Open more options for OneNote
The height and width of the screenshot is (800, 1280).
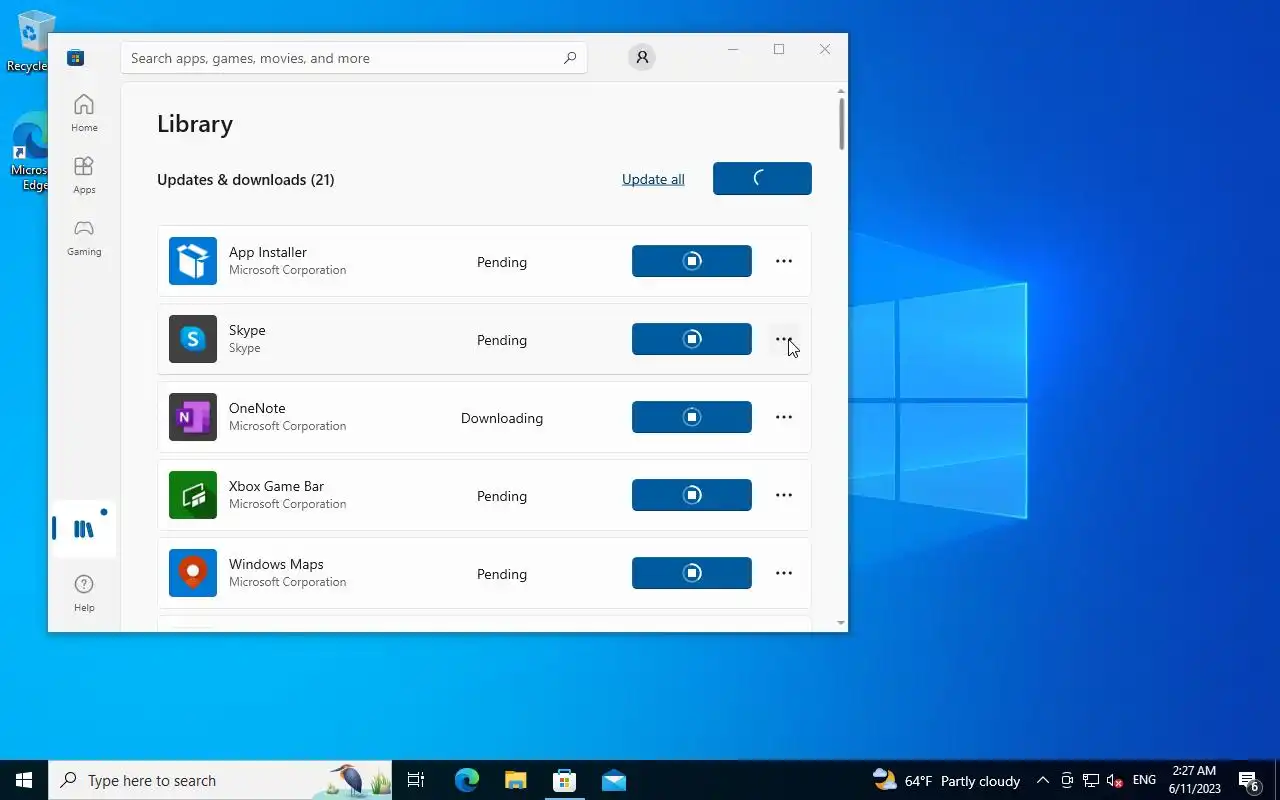click(784, 417)
